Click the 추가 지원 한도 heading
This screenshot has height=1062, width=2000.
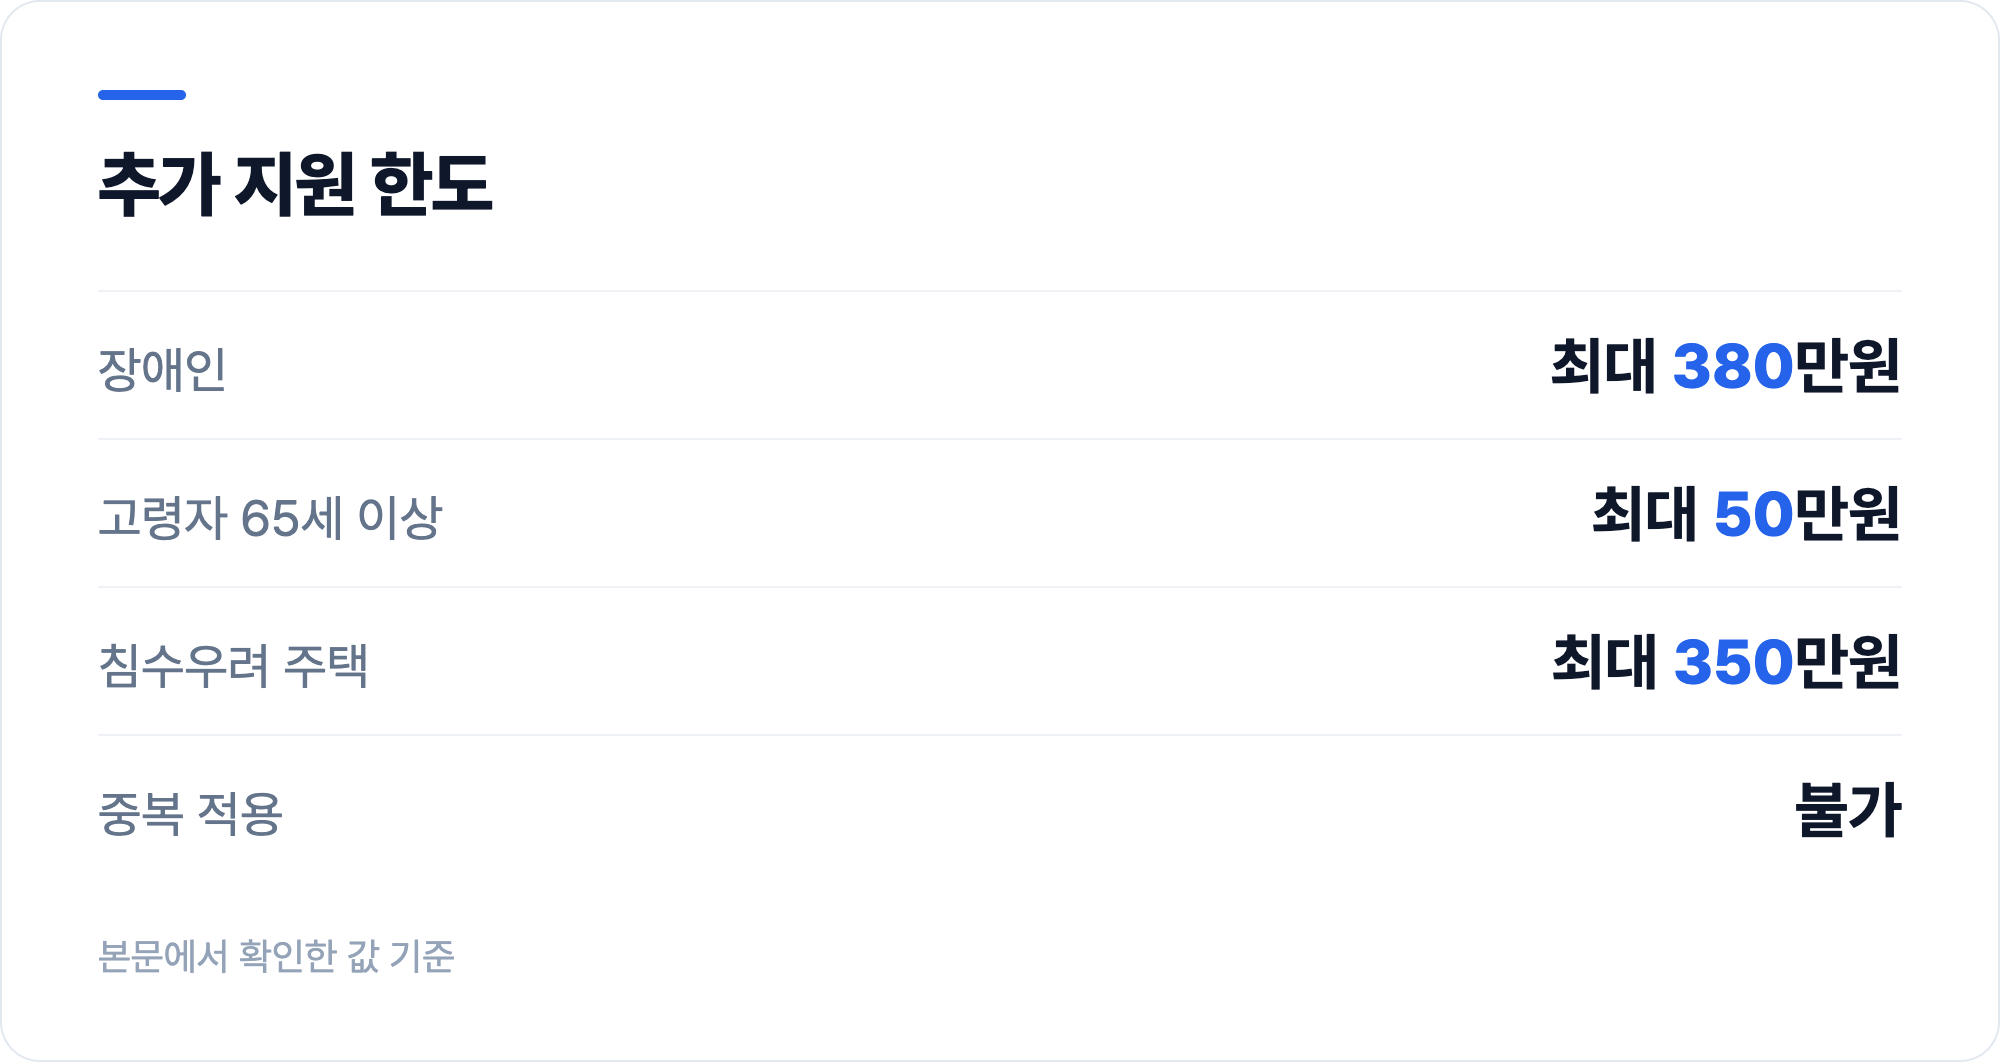(295, 184)
